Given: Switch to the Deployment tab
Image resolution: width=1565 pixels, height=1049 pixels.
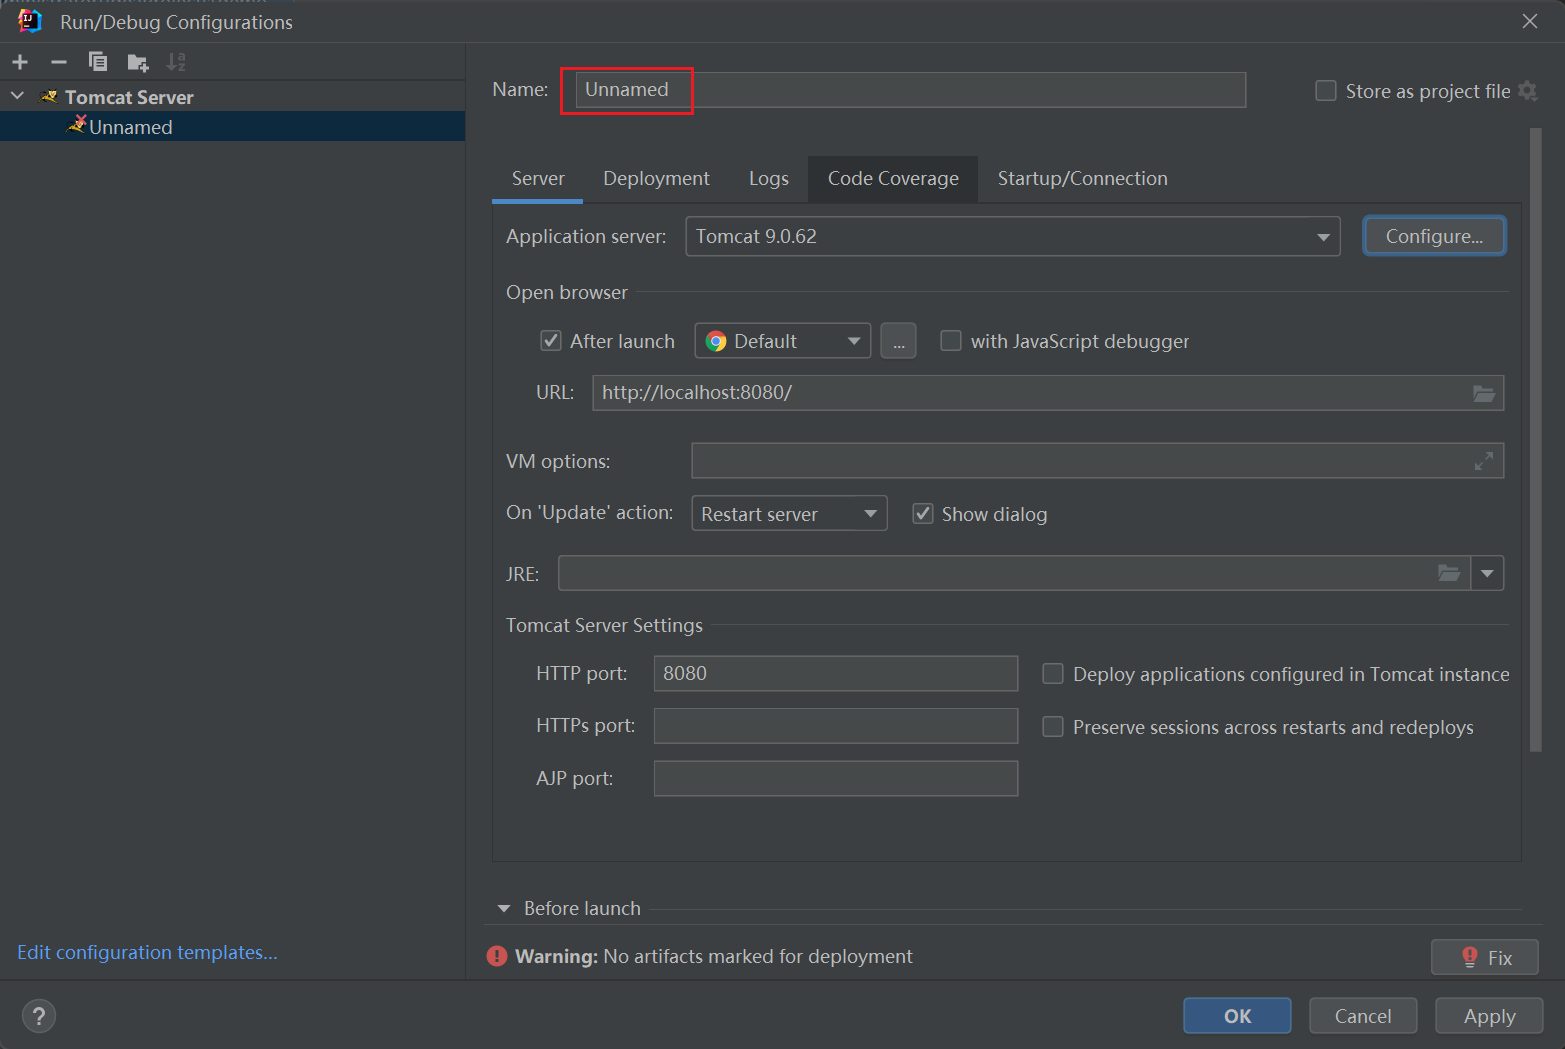Looking at the screenshot, I should (x=656, y=179).
